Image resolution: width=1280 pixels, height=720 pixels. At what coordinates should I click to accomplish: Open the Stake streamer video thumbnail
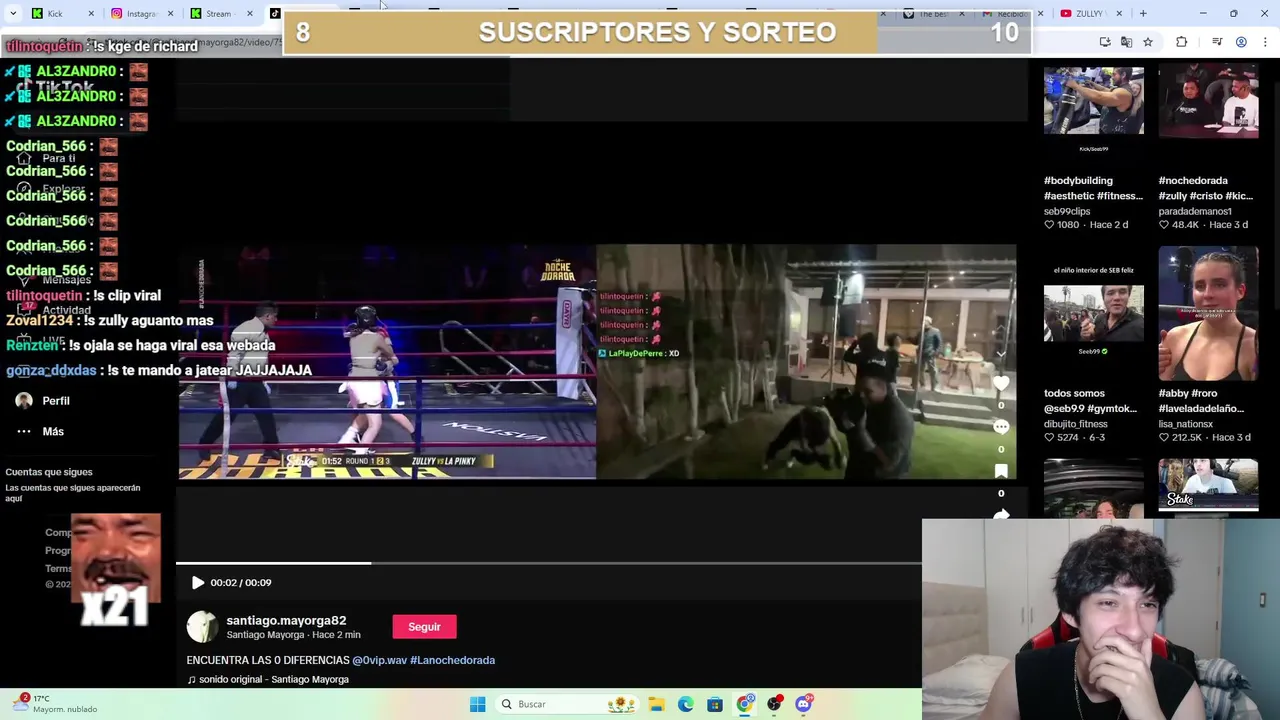[x=1209, y=486]
